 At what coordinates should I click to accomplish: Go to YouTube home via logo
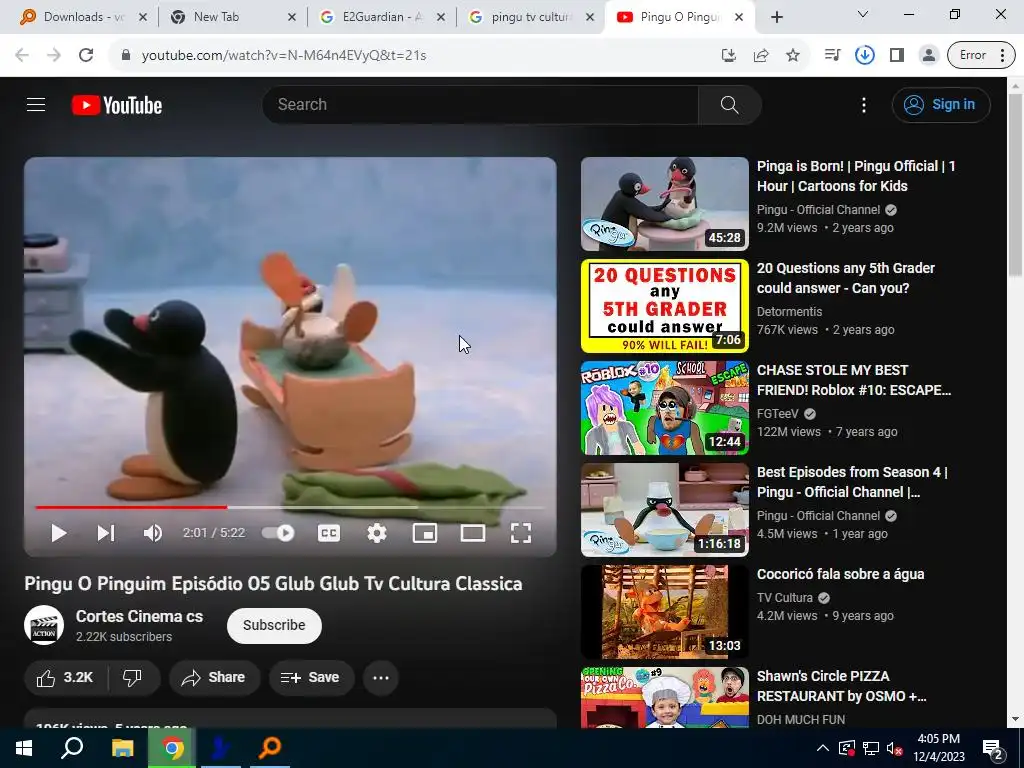(117, 105)
